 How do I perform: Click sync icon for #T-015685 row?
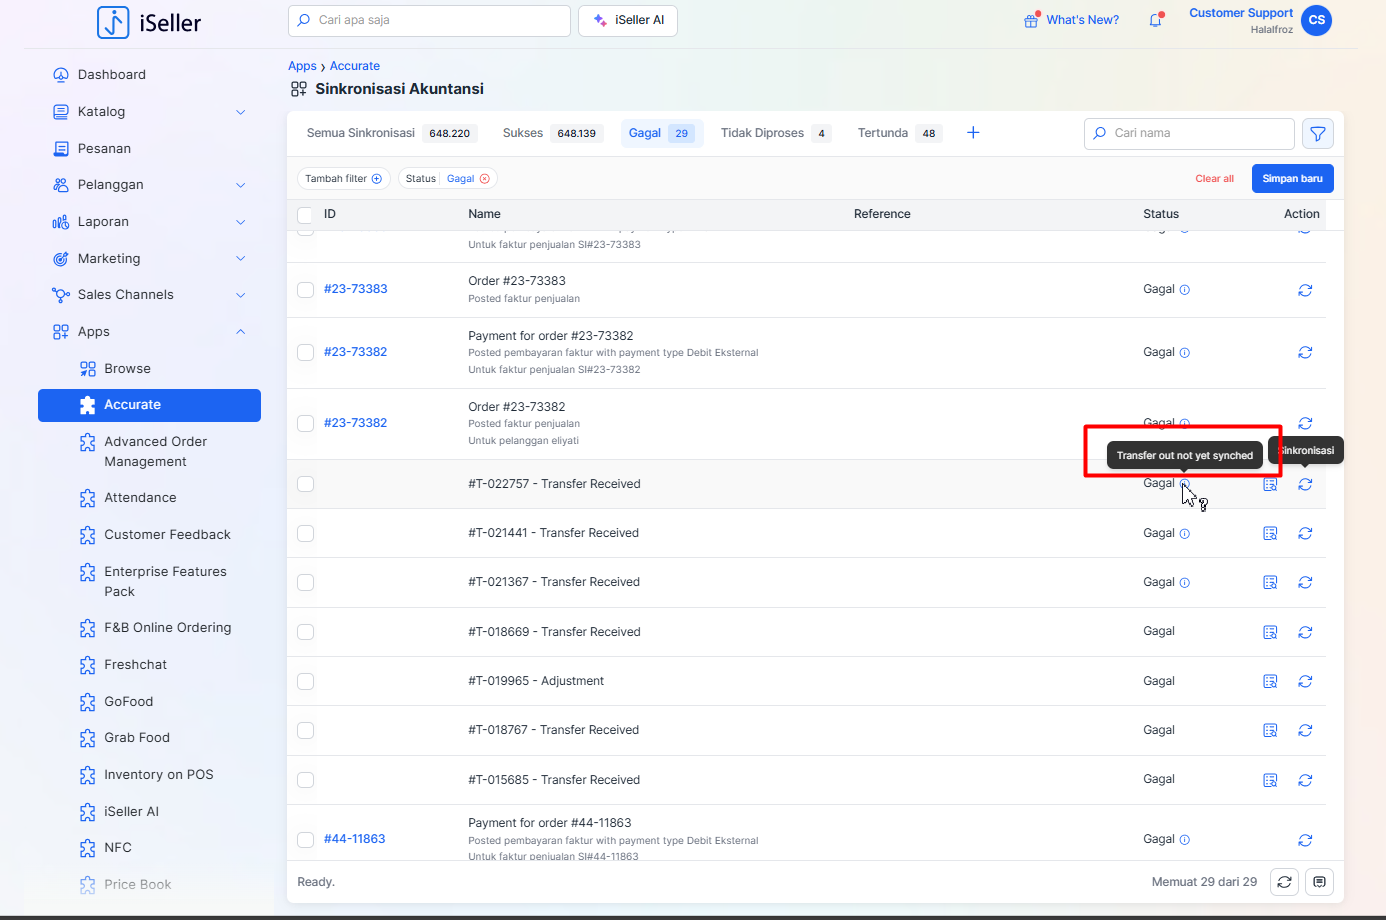coord(1305,780)
